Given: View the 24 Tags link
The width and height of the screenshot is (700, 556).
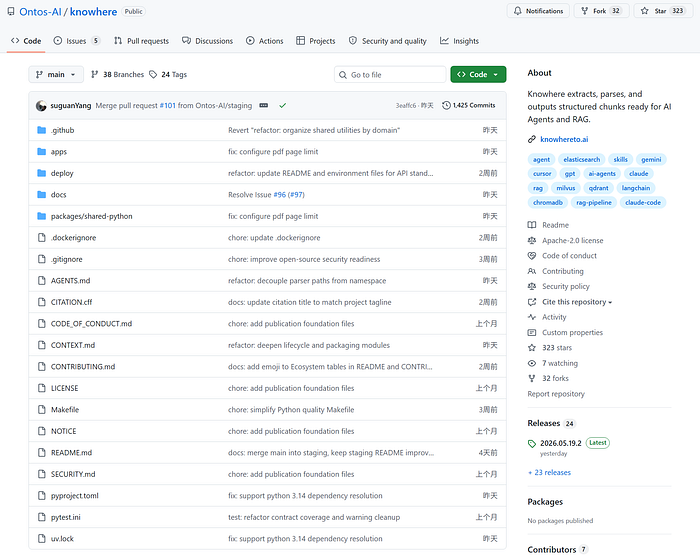Looking at the screenshot, I should 168,75.
